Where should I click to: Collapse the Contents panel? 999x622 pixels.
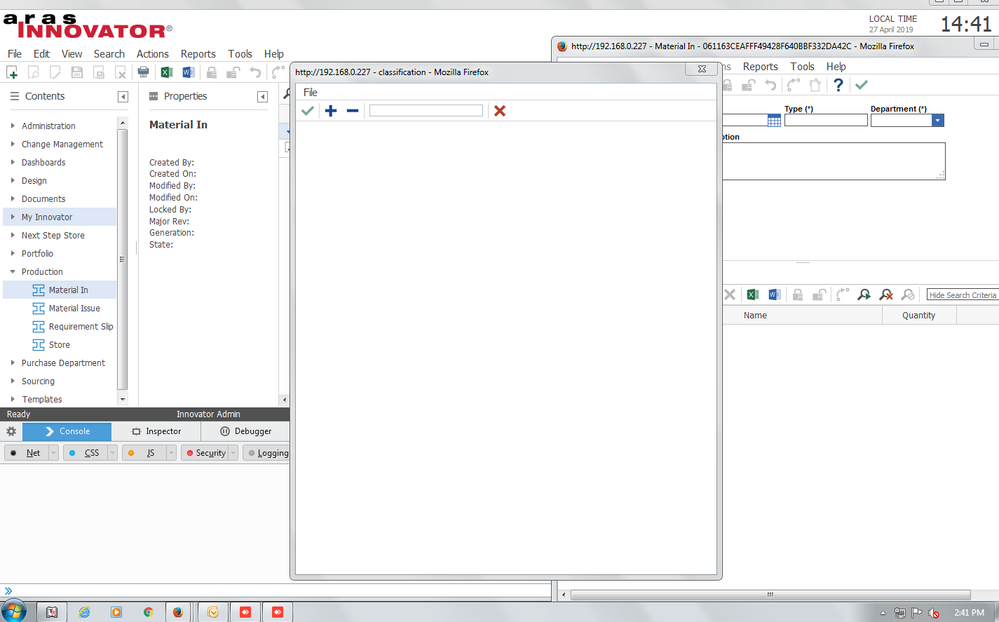tap(123, 97)
